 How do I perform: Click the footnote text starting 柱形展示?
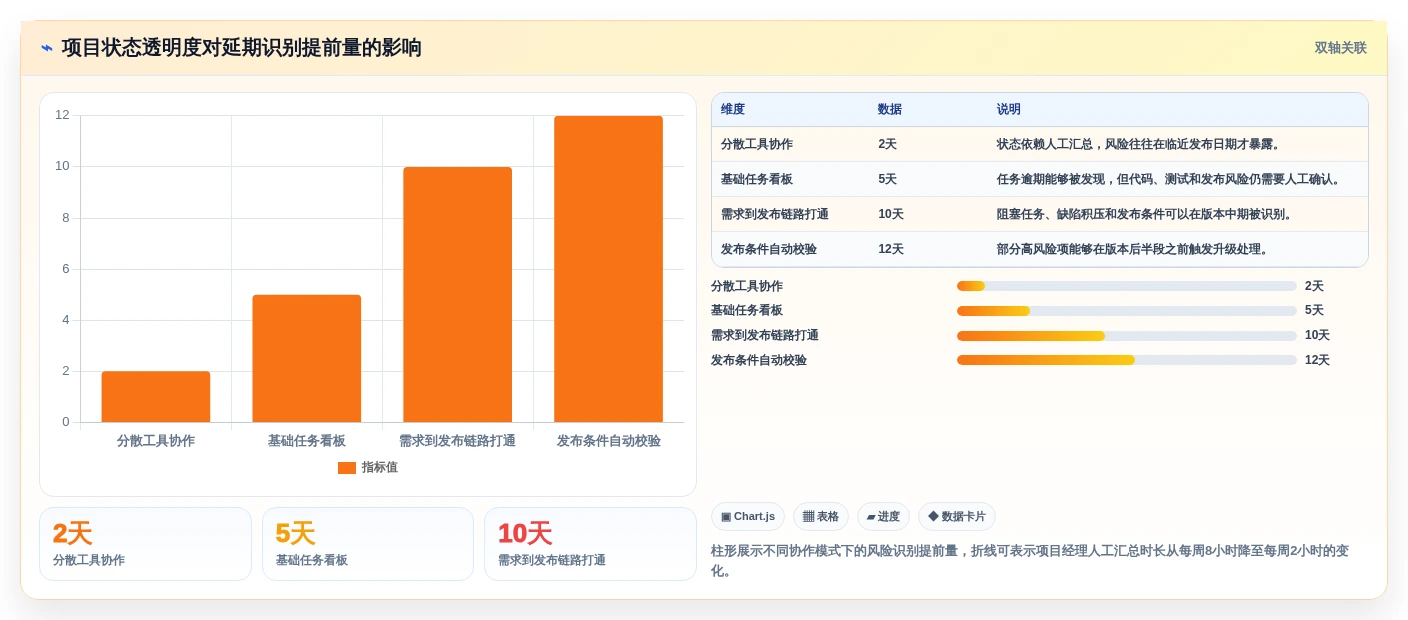point(1030,560)
